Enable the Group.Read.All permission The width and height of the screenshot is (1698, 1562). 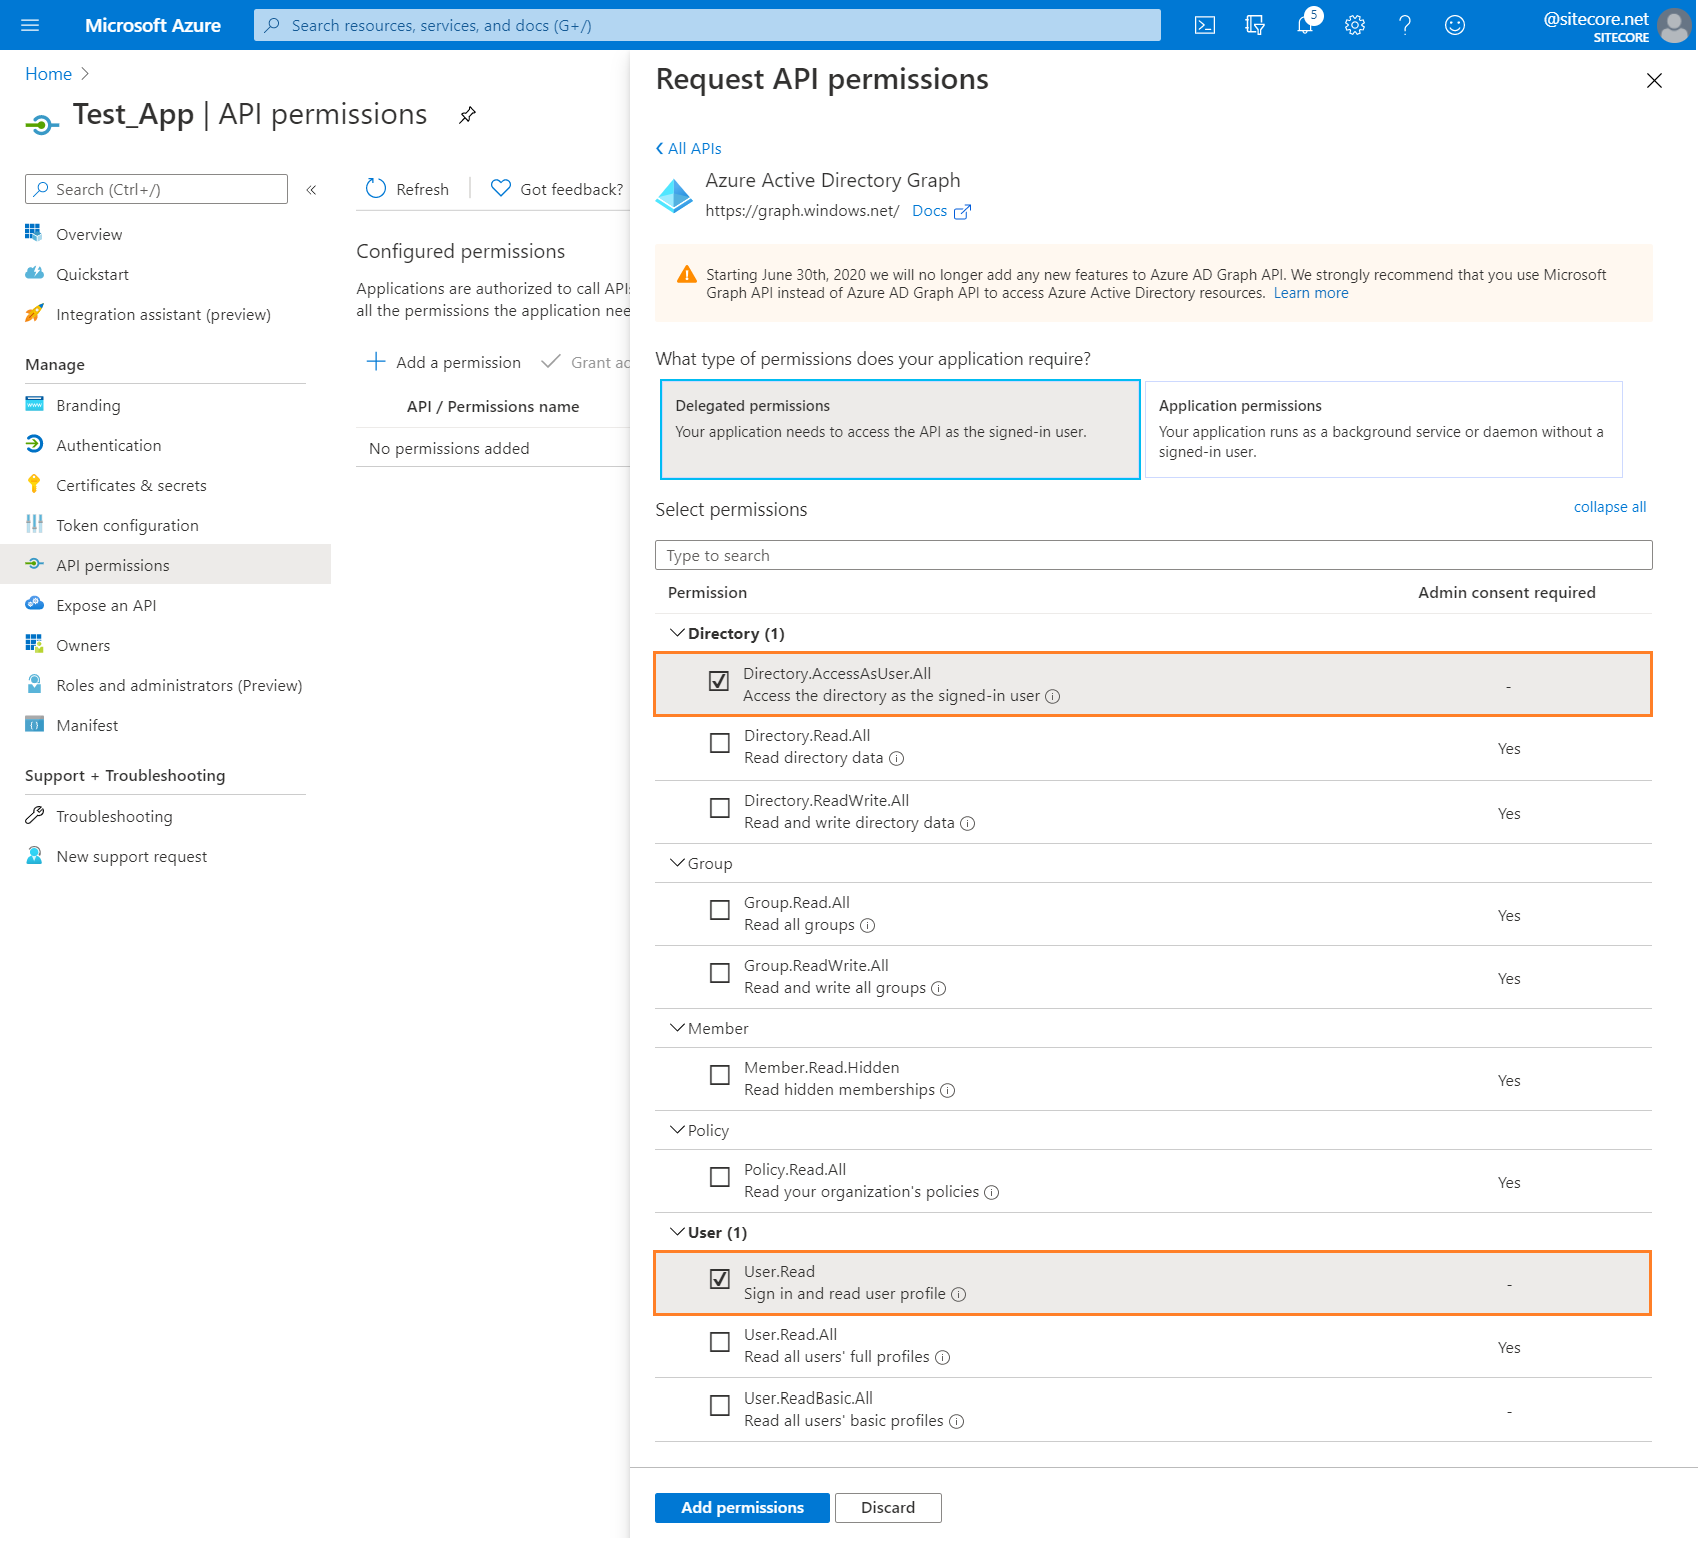[x=719, y=911]
